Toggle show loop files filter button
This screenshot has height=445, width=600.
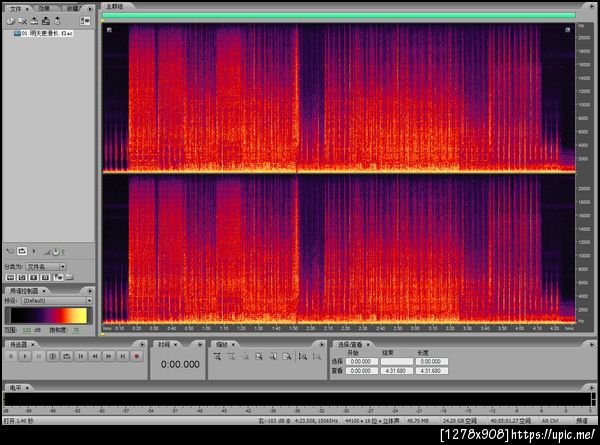22,277
